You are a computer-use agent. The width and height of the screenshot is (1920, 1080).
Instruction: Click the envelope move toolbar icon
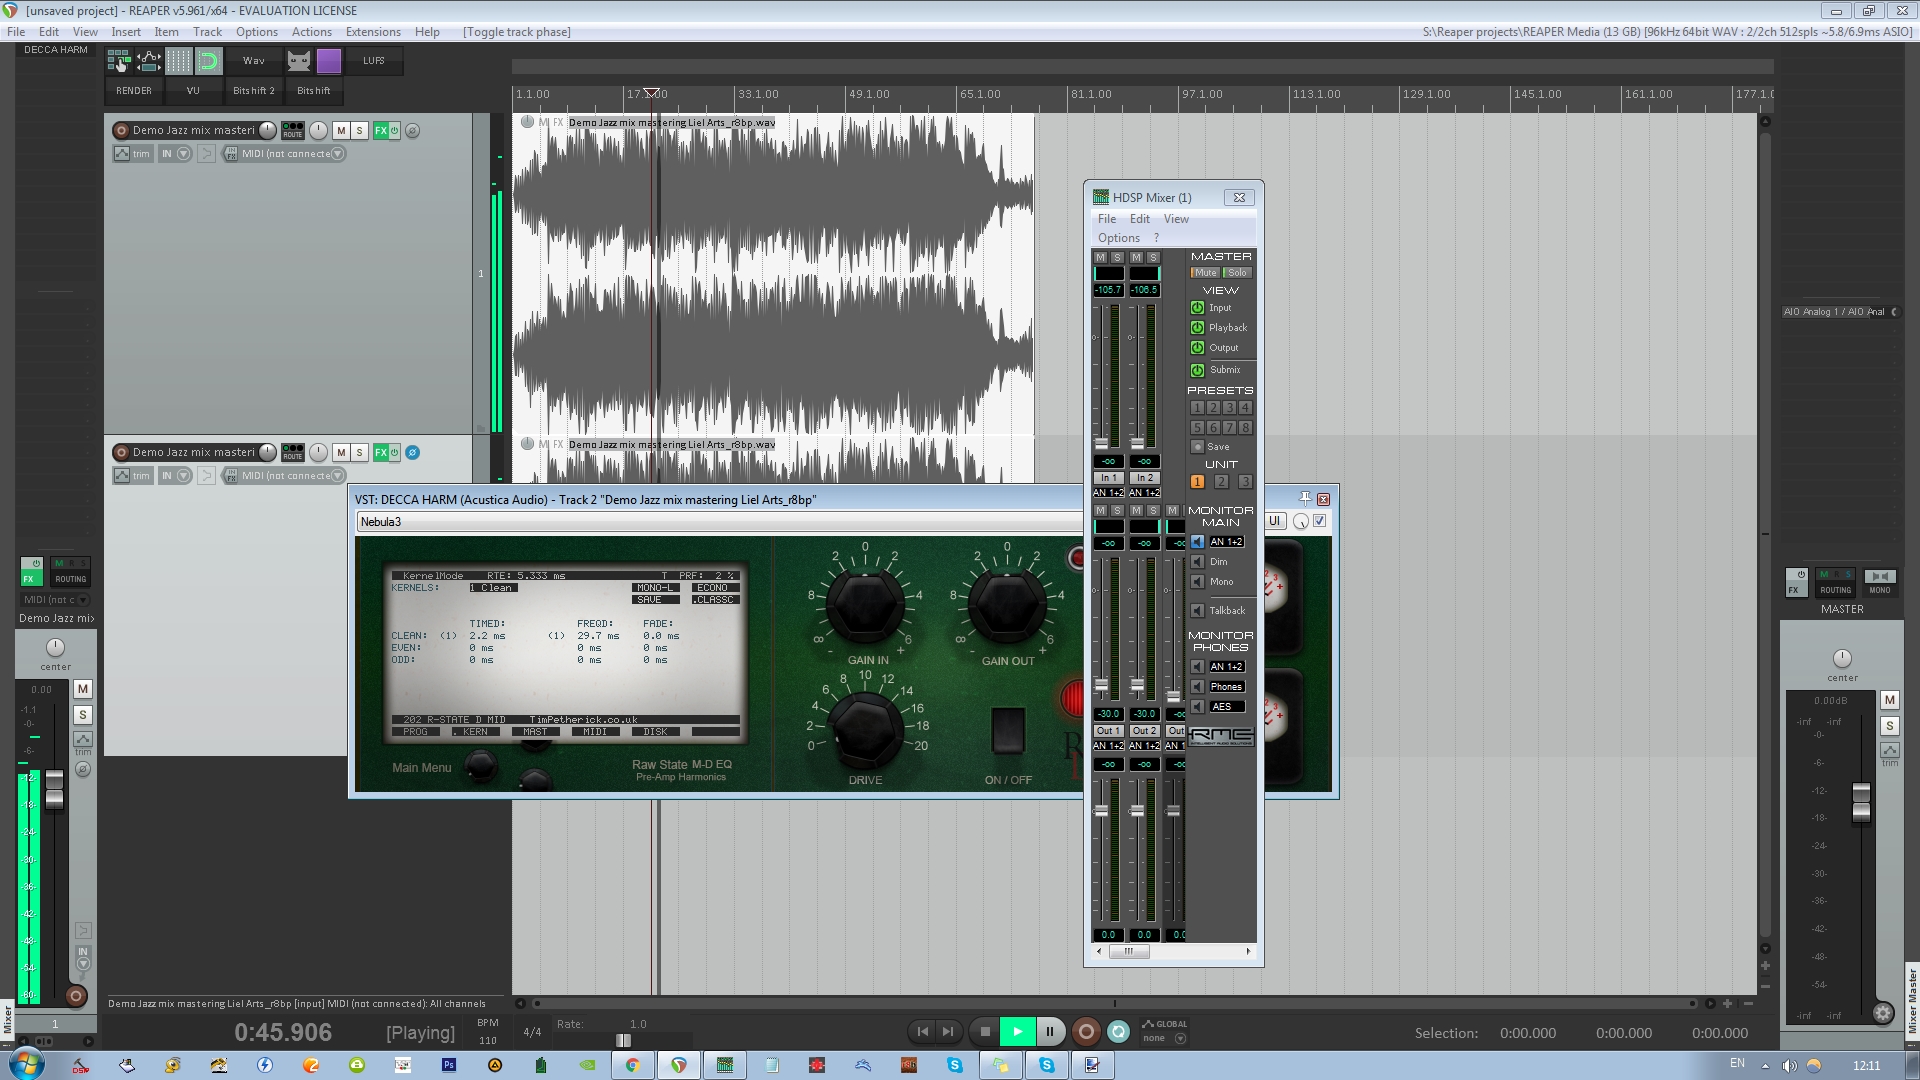pyautogui.click(x=149, y=61)
